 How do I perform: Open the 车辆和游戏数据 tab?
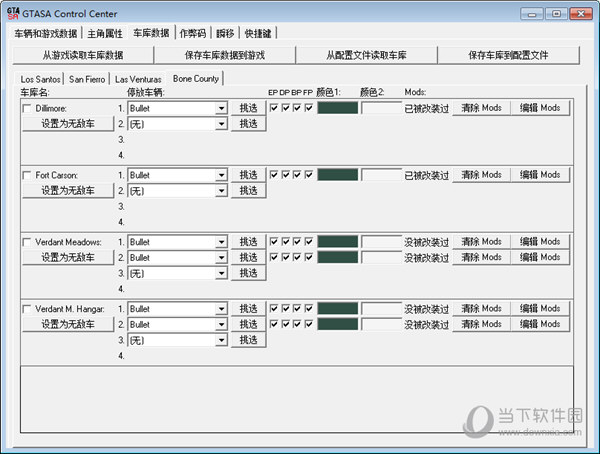click(x=46, y=33)
